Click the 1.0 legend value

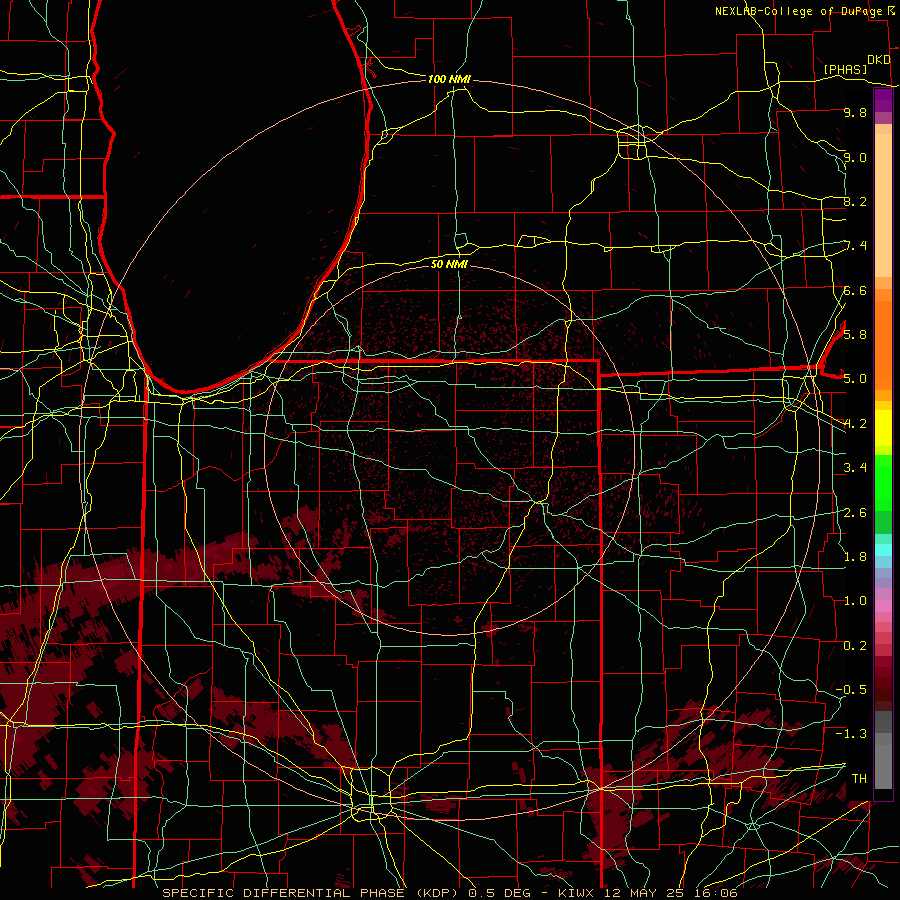(x=855, y=601)
